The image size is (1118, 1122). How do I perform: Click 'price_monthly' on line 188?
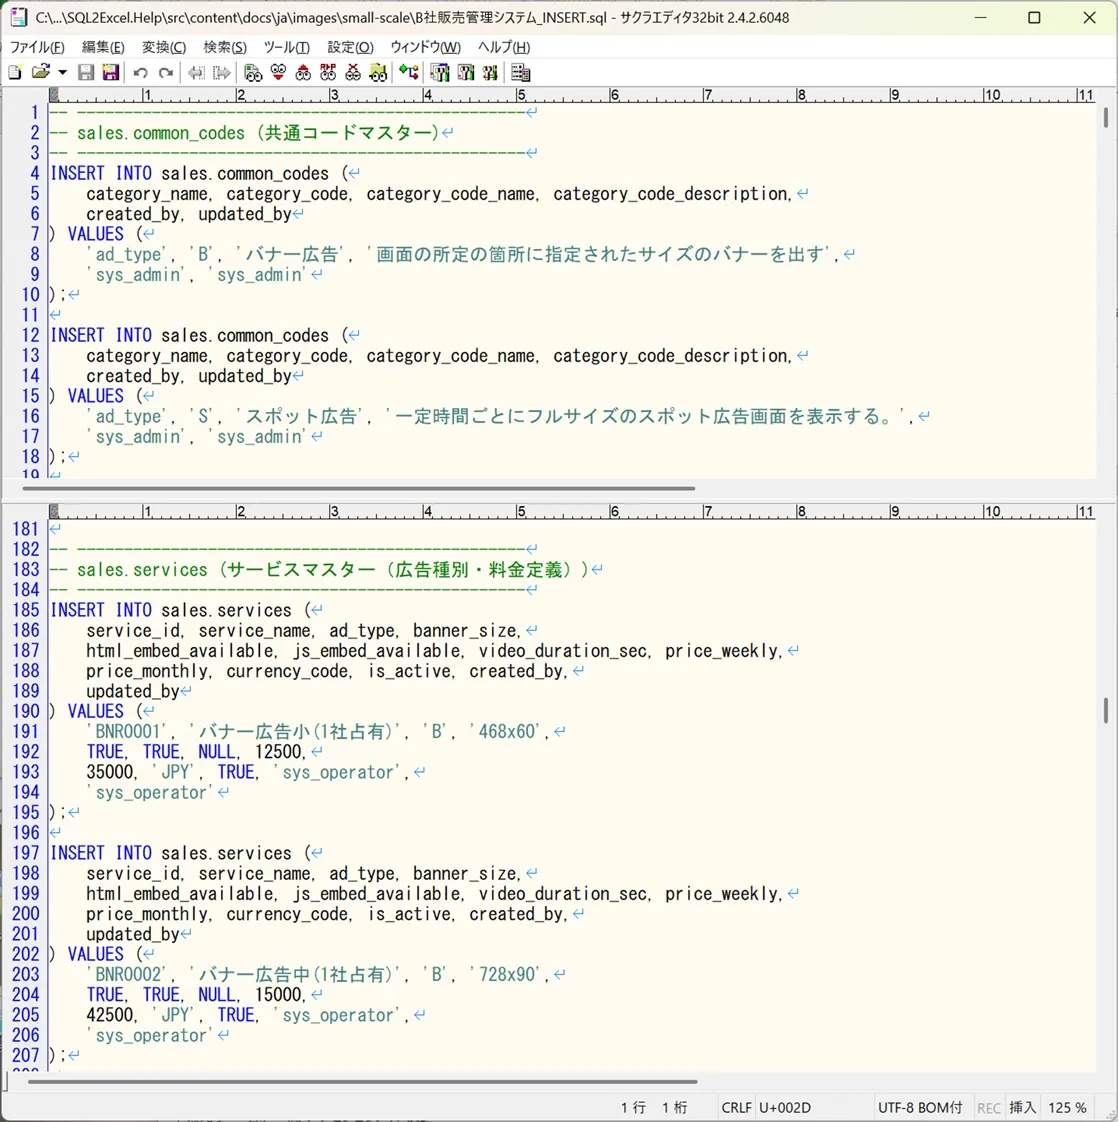point(146,671)
